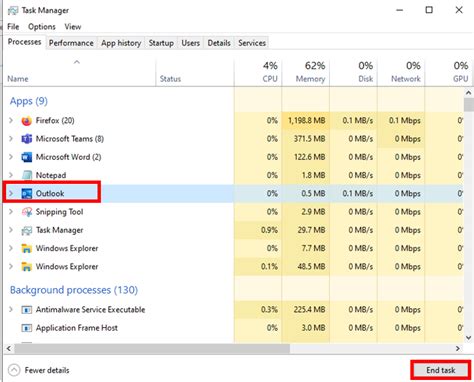Viewport: 474px width, 382px height.
Task: Click the Notepad icon
Action: click(x=26, y=175)
